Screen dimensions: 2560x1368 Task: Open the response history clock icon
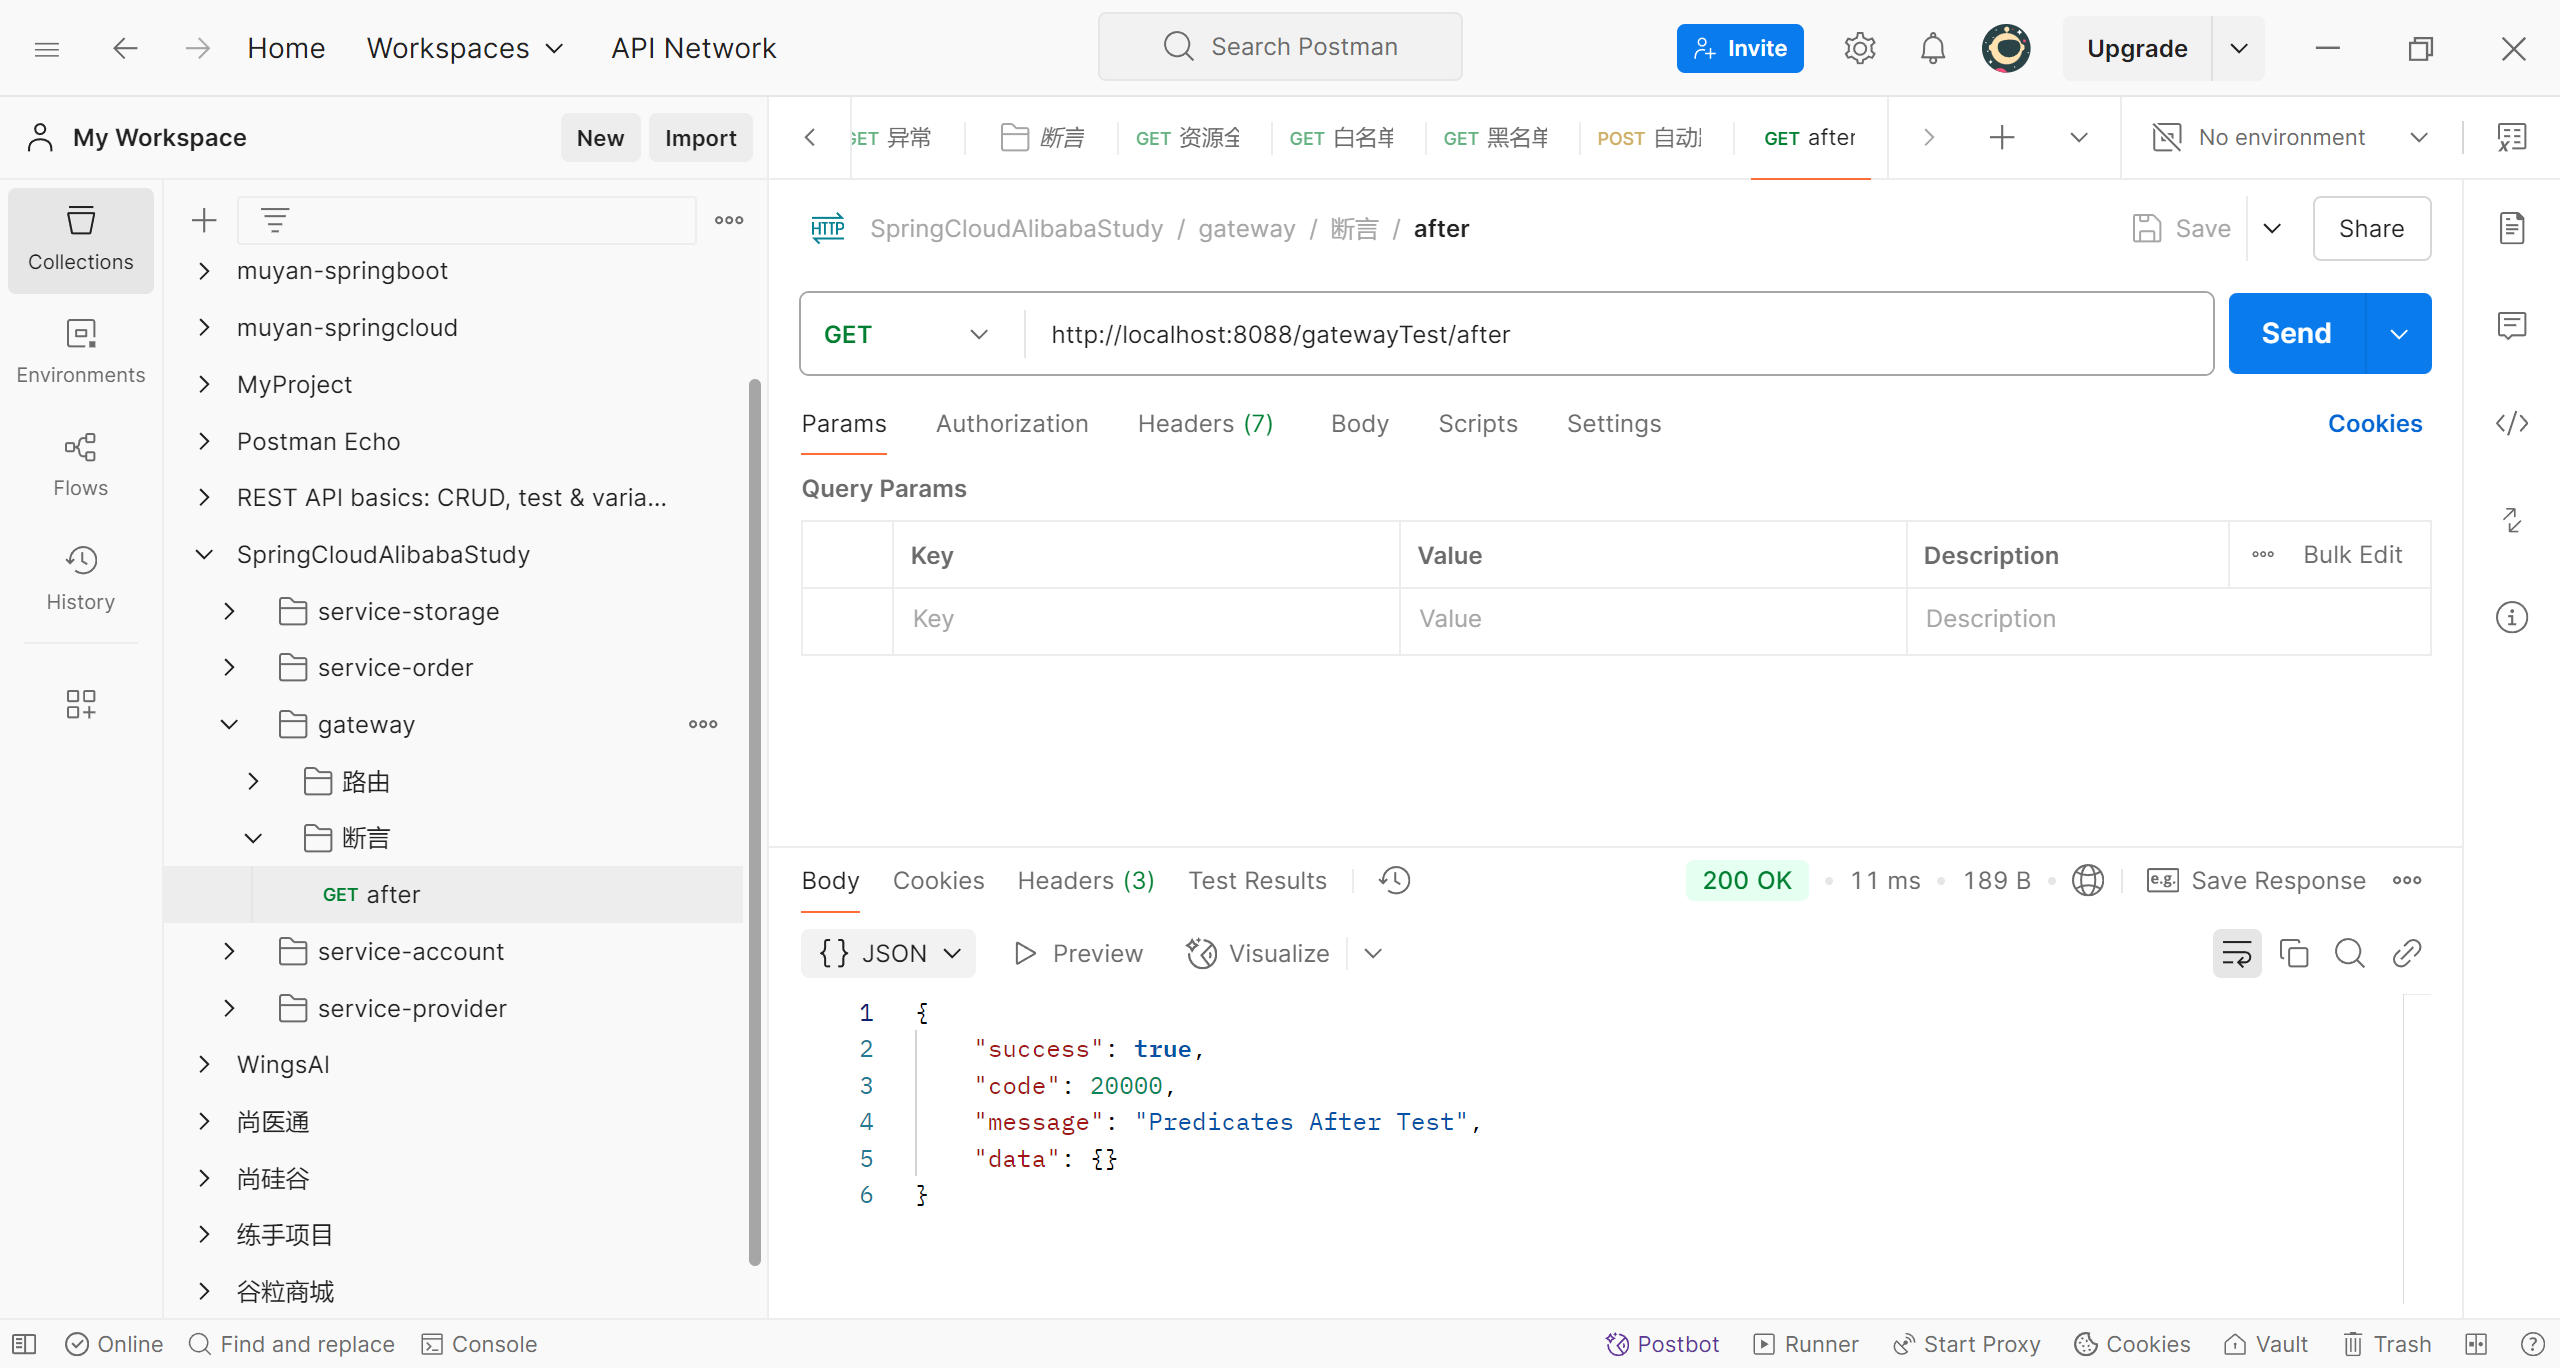tap(1394, 880)
